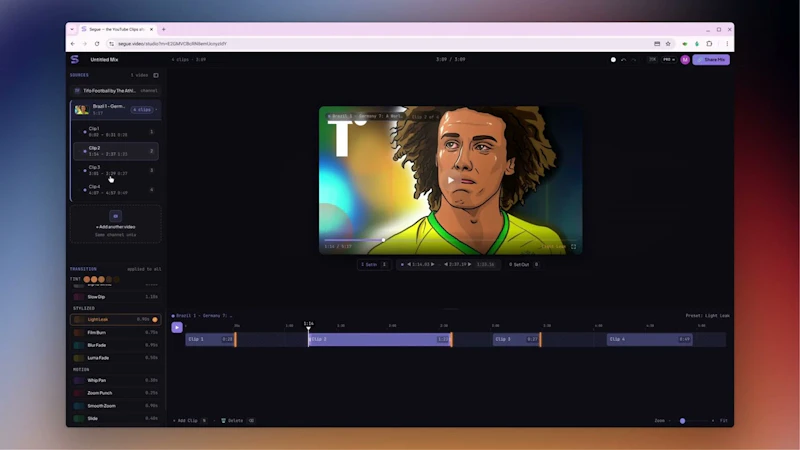Go back in the browser

[x=73, y=44]
